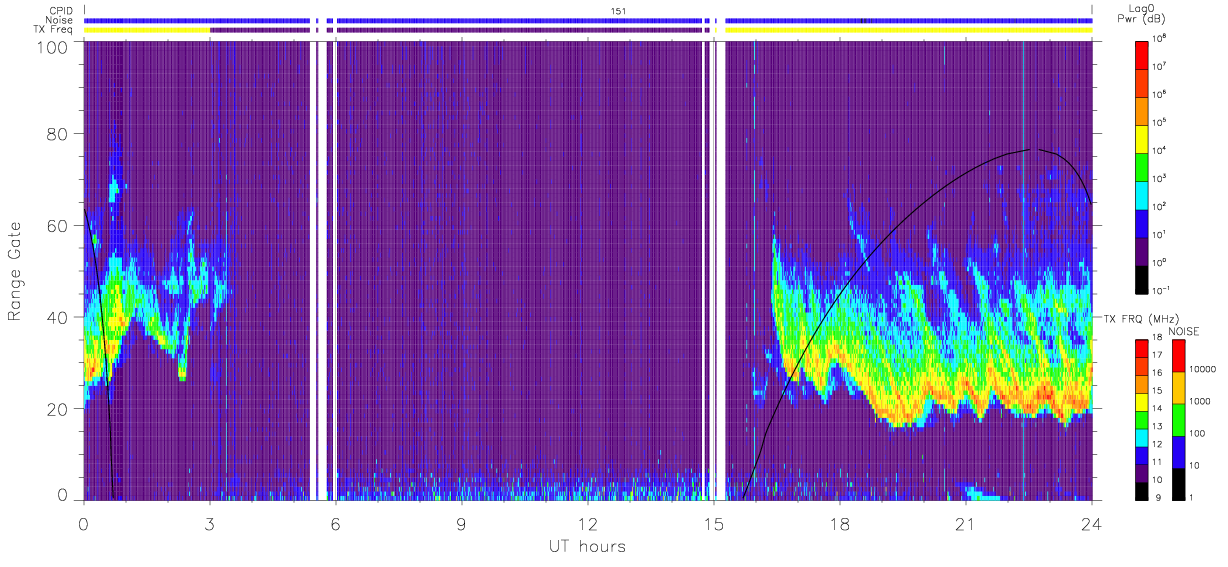1228x567 pixels.
Task: Click the 'CPID' row label
Action: [60, 11]
